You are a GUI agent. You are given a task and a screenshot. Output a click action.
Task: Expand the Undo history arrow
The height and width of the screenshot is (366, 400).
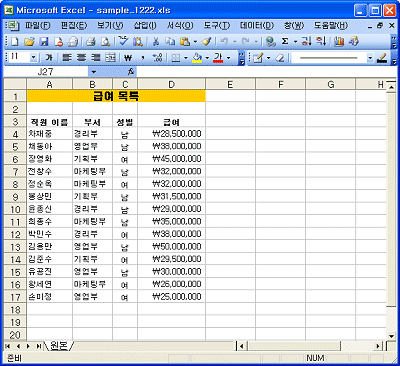(x=234, y=41)
